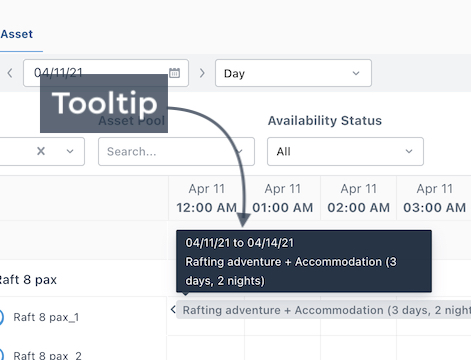Select the Raft 8 pax_1 asset
471x360 pixels.
pyautogui.click(x=46, y=317)
